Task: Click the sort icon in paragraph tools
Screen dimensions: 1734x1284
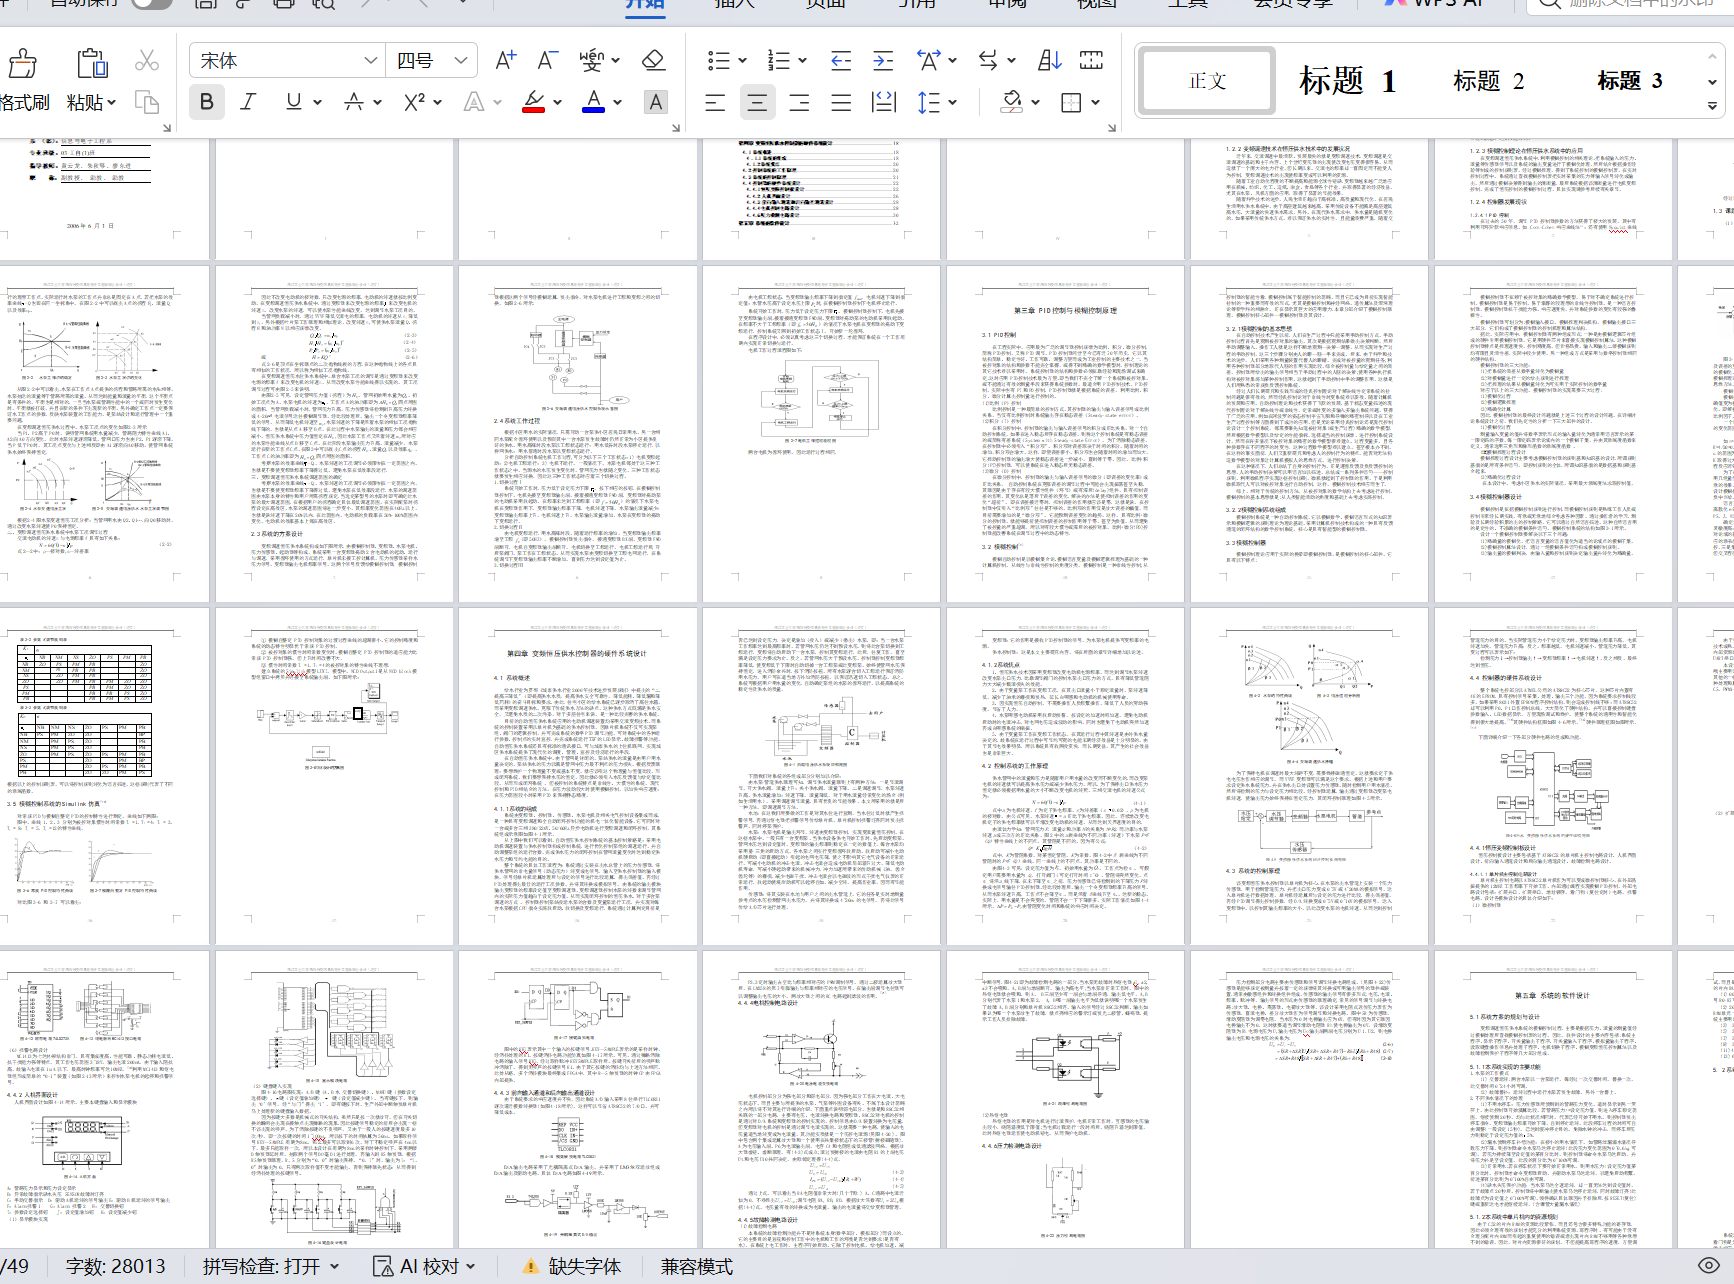Action: (x=1049, y=61)
